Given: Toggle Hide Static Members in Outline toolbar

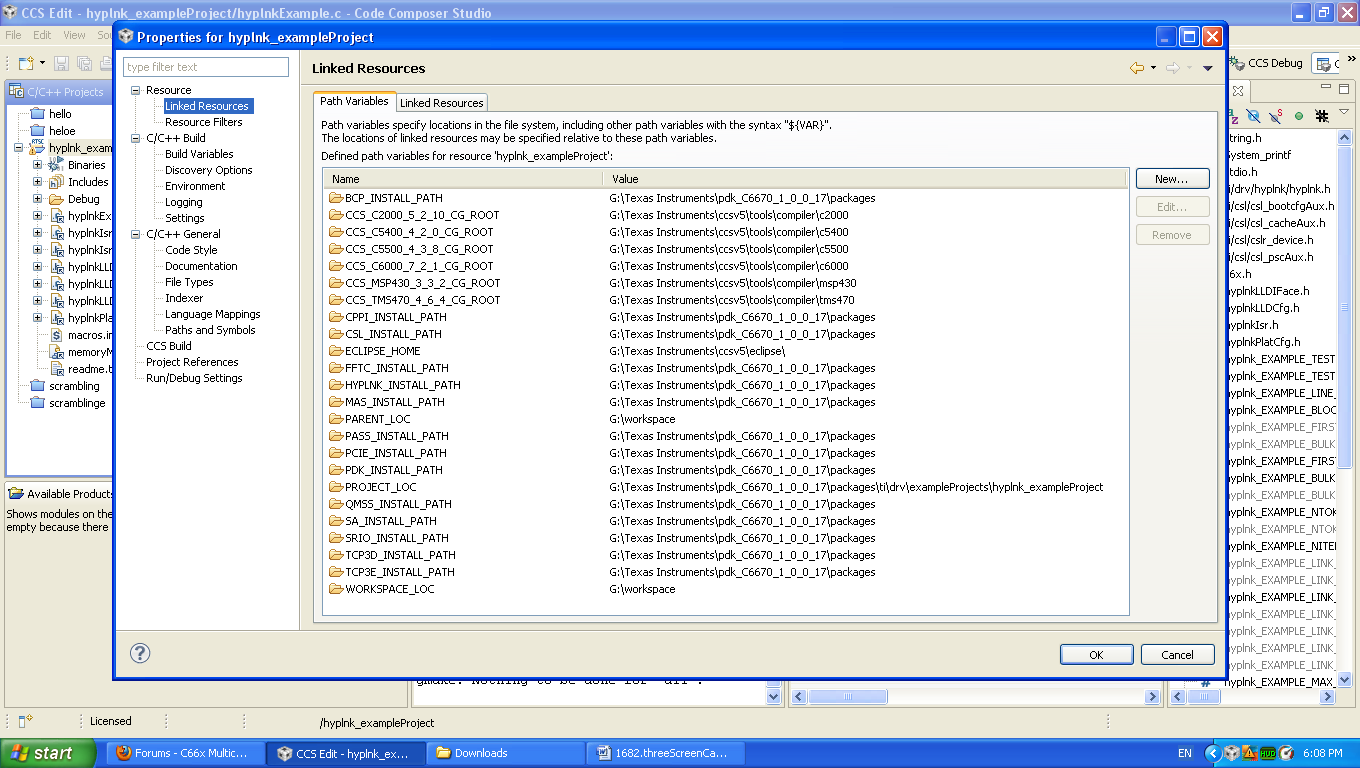Looking at the screenshot, I should (1277, 116).
